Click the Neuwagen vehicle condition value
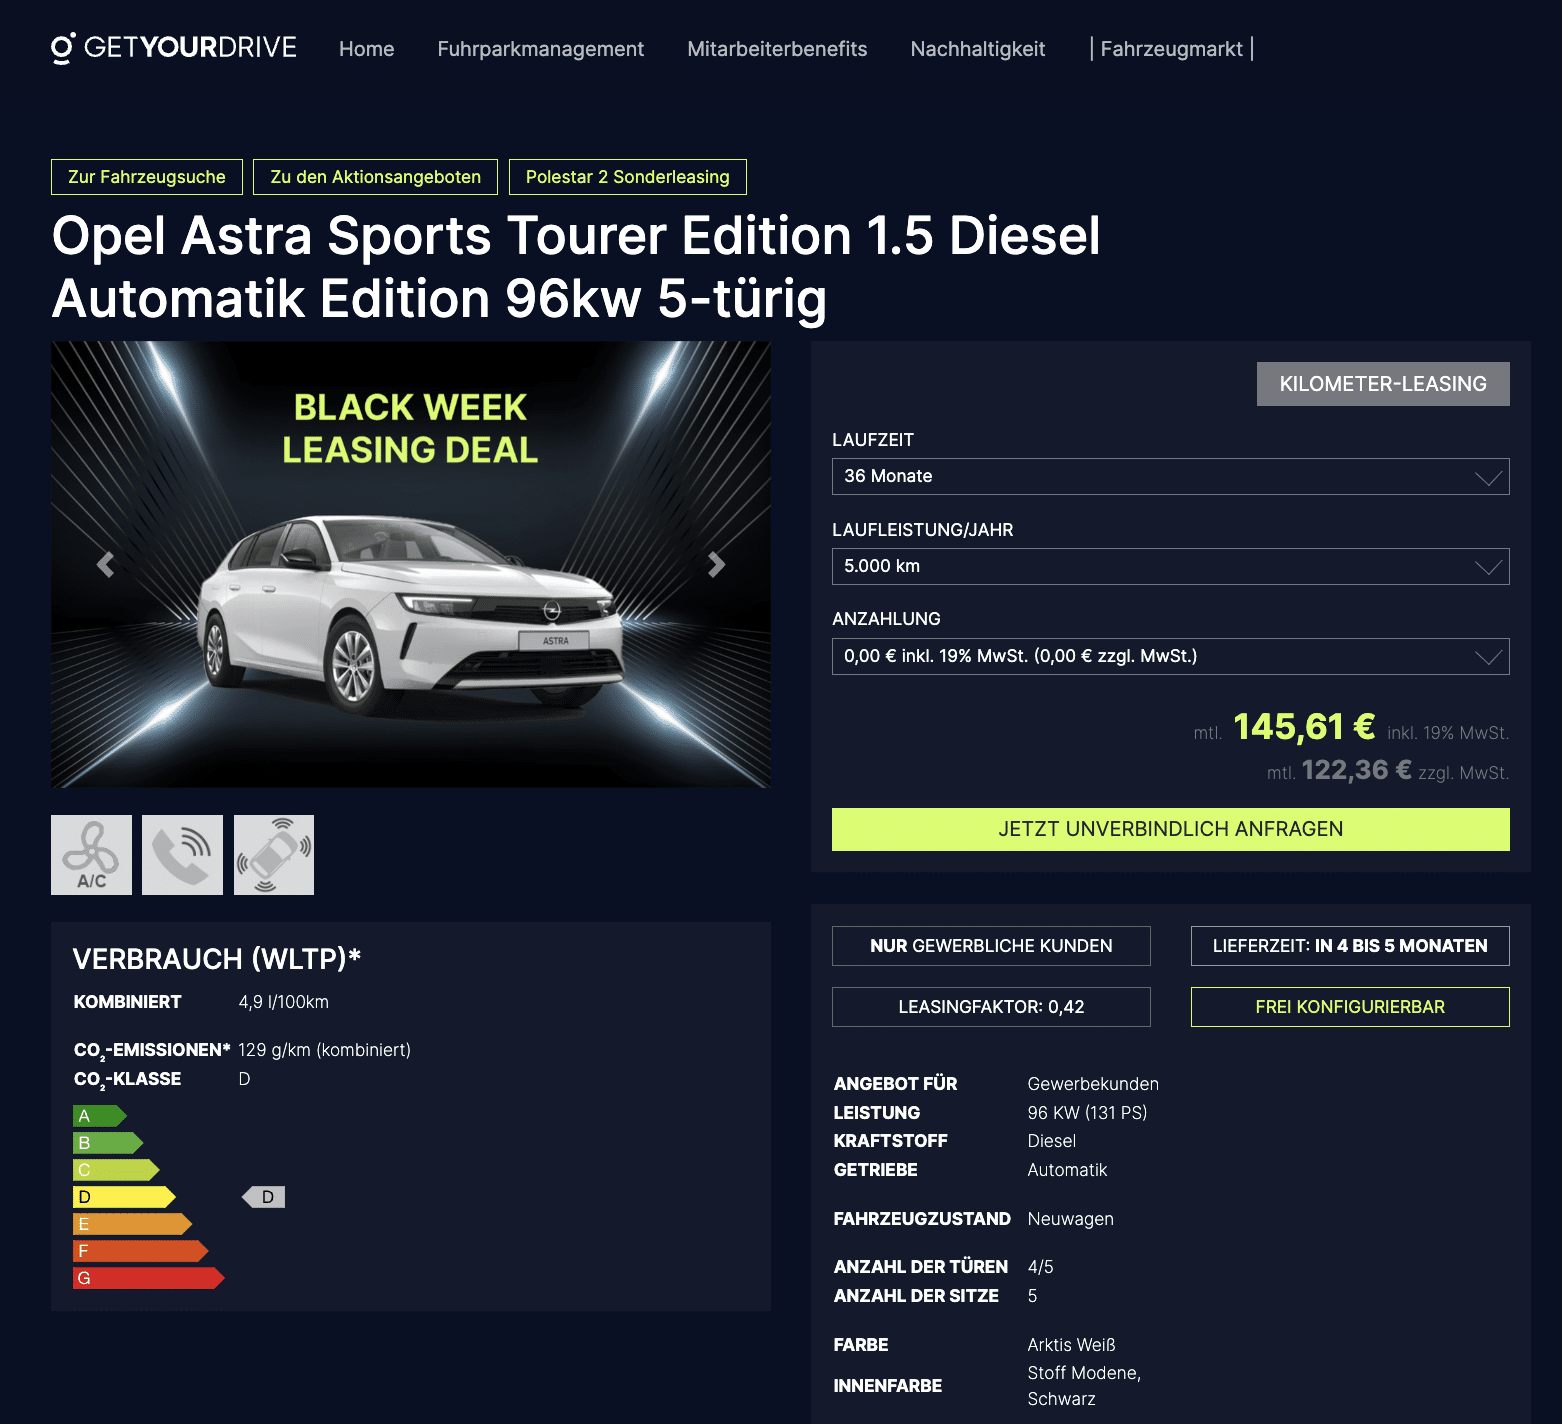1562x1424 pixels. click(x=1070, y=1219)
